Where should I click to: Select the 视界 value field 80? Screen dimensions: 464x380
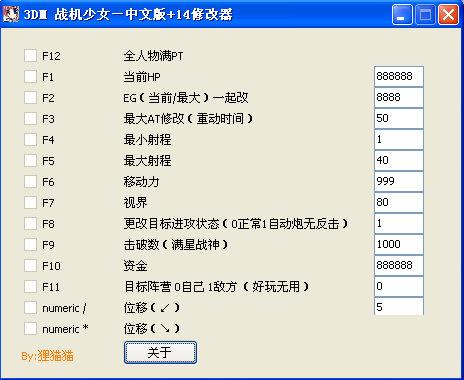click(399, 202)
